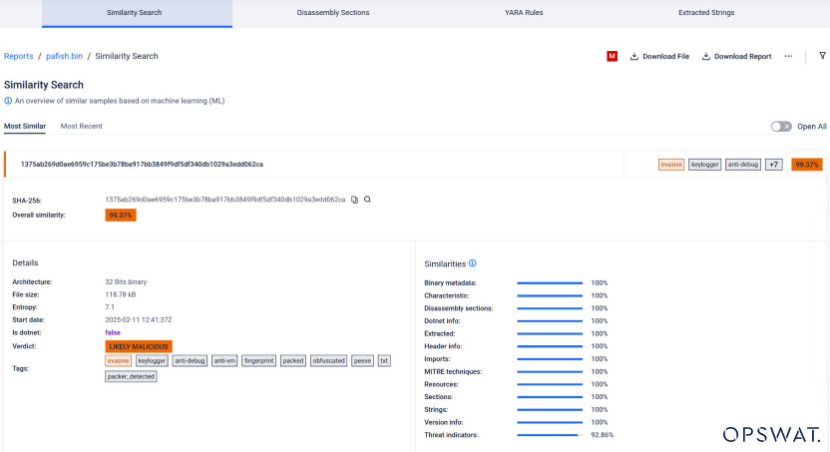Viewport: 830px width, 452px height.
Task: Click the Overall similarity 99.37% badge
Action: (x=121, y=215)
